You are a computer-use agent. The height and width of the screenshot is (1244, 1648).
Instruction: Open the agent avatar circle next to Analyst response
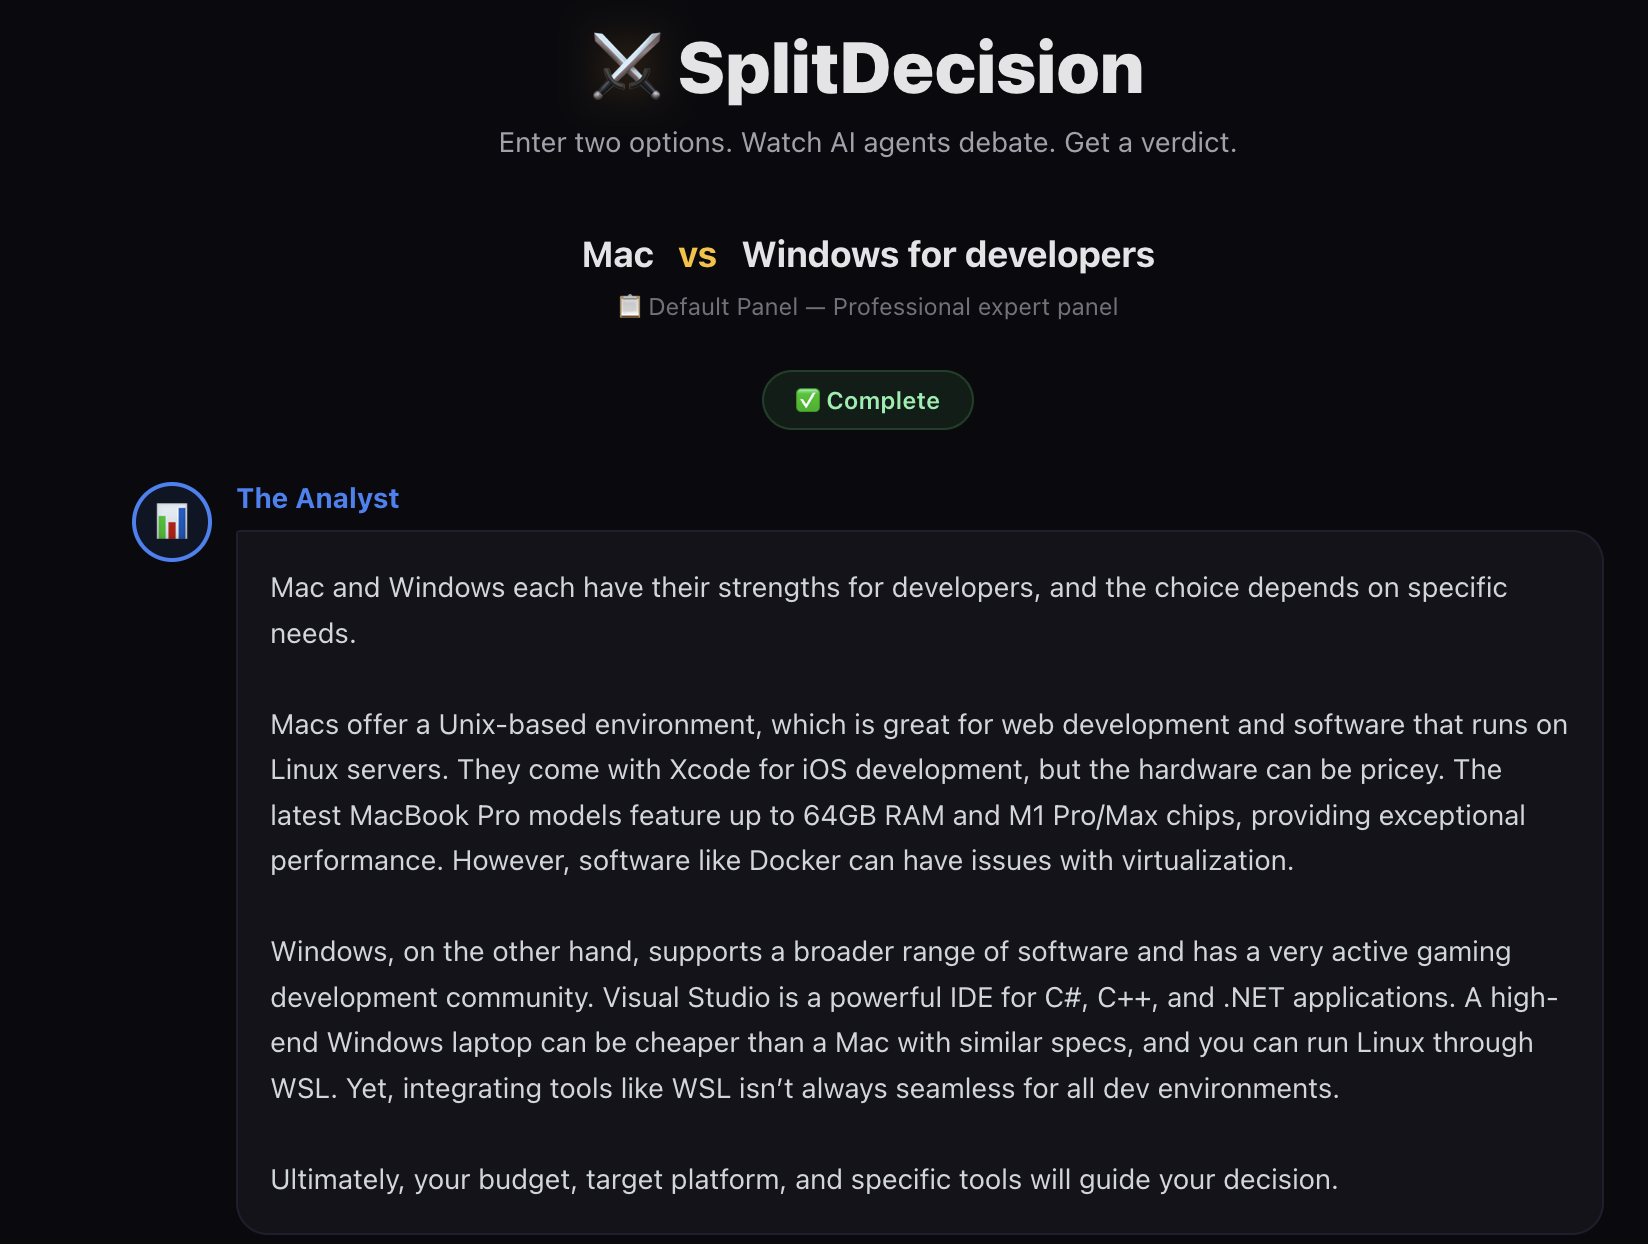click(171, 521)
